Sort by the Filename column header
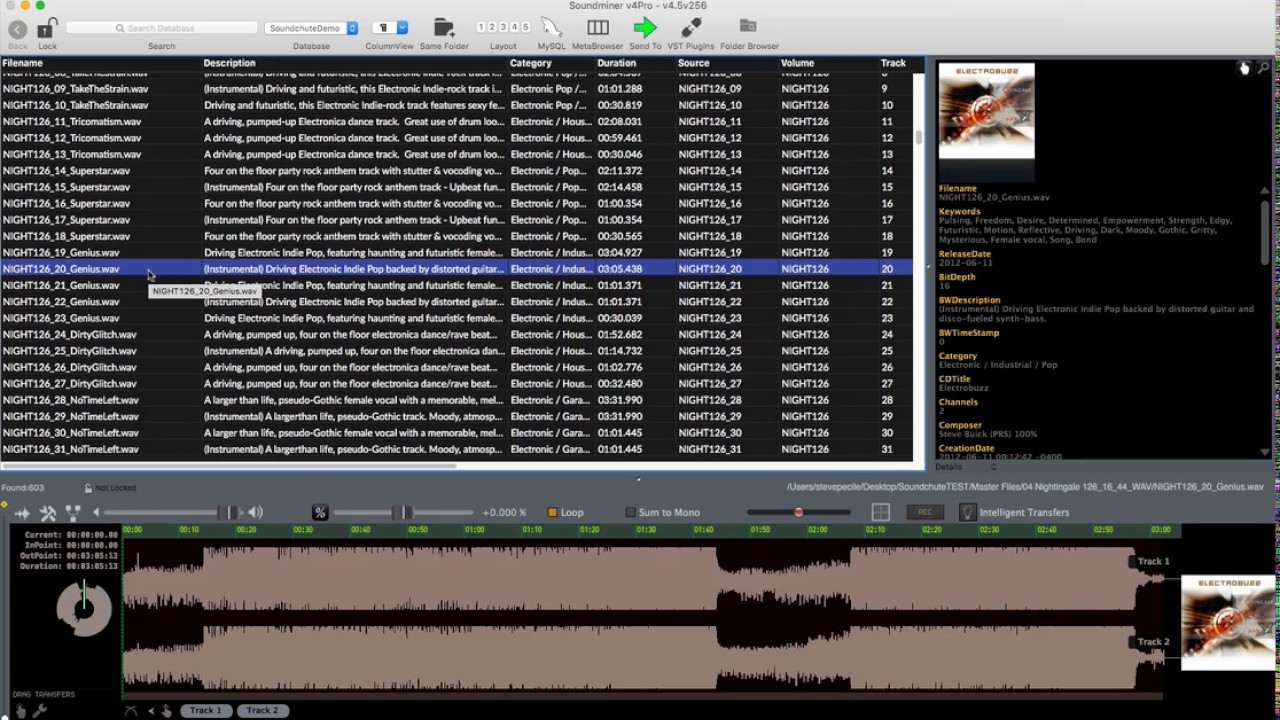 [22, 63]
